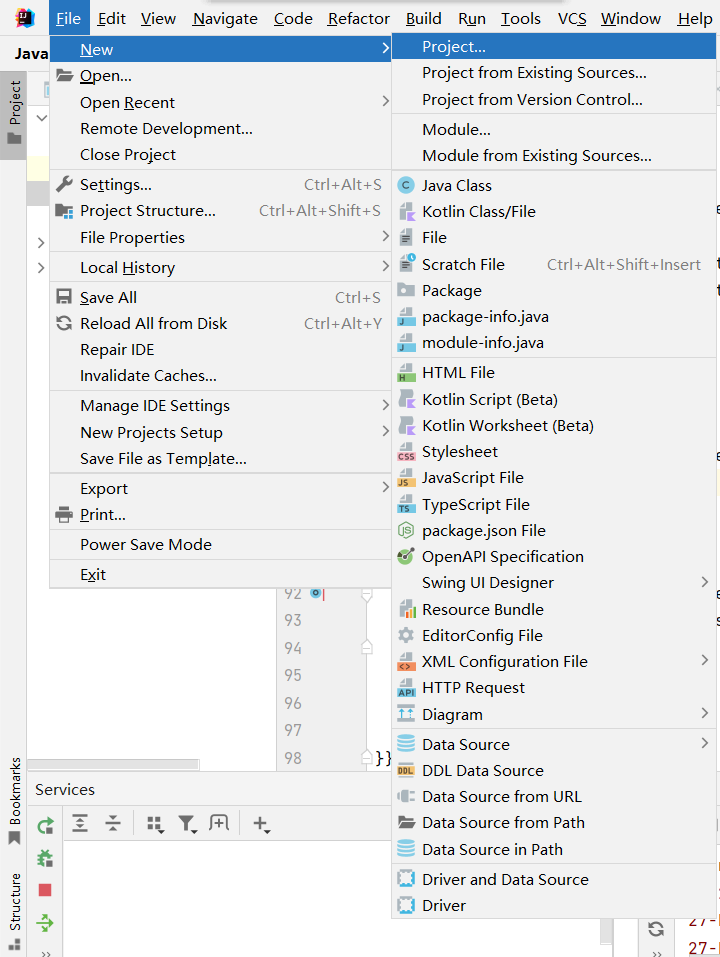Open the Edit menu
Viewport: 720px width, 957px height.
click(x=112, y=19)
